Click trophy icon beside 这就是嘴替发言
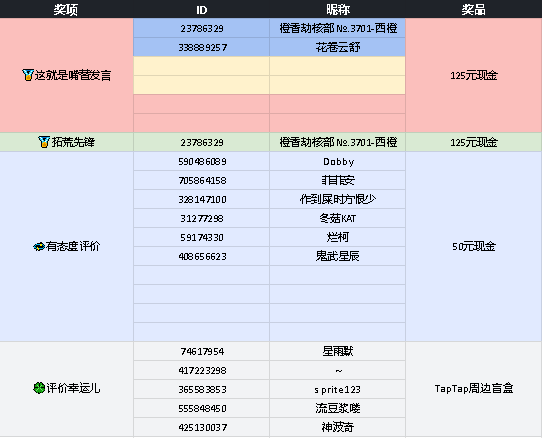The width and height of the screenshot is (542, 438). (28, 75)
